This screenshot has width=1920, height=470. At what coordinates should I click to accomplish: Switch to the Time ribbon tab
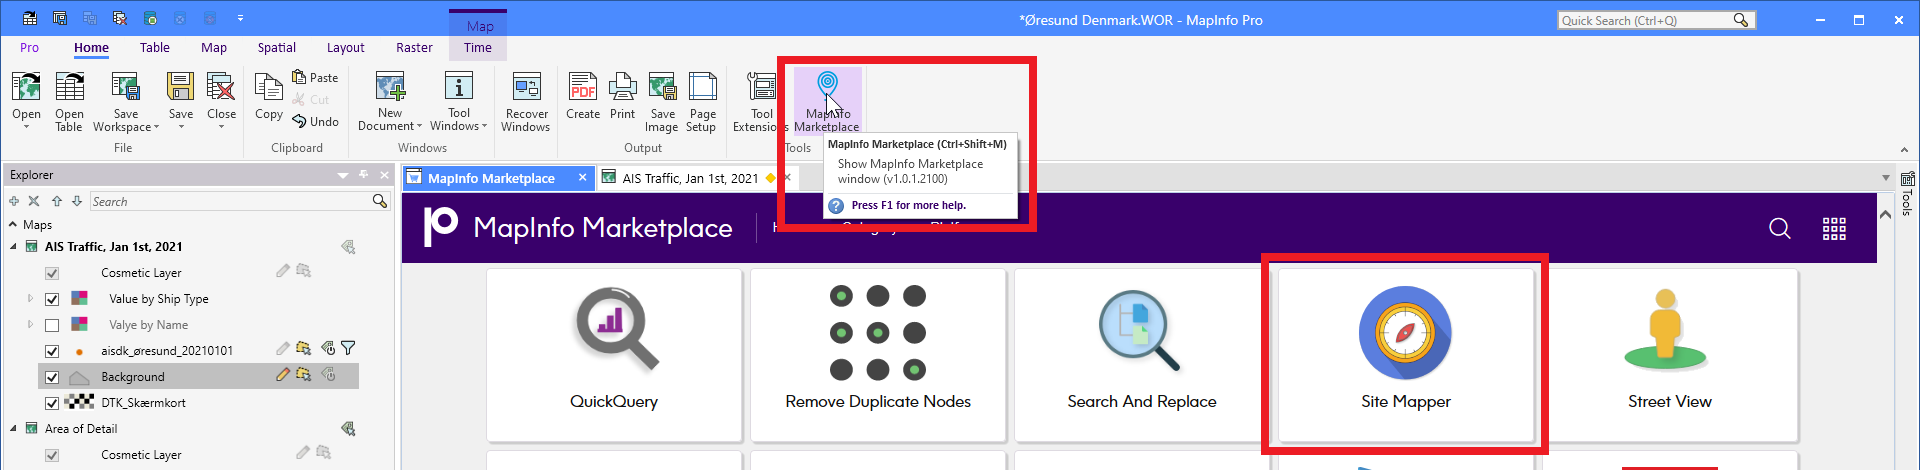478,47
